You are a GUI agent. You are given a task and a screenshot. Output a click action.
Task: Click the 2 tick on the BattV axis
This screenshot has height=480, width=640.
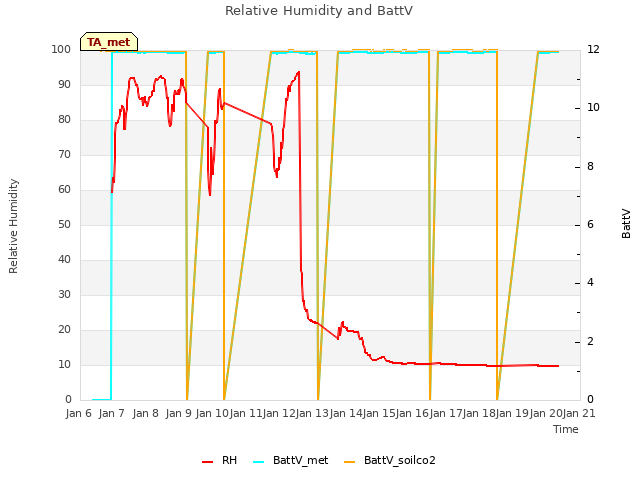tap(590, 341)
